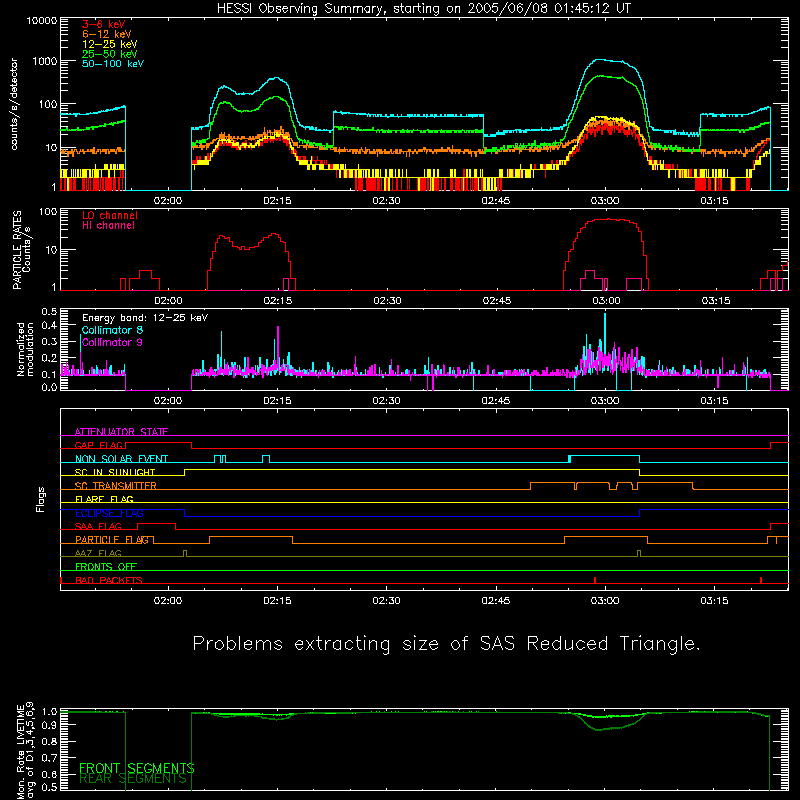
Task: Select the FRONT SEGMENTS legend label
Action: point(137,768)
